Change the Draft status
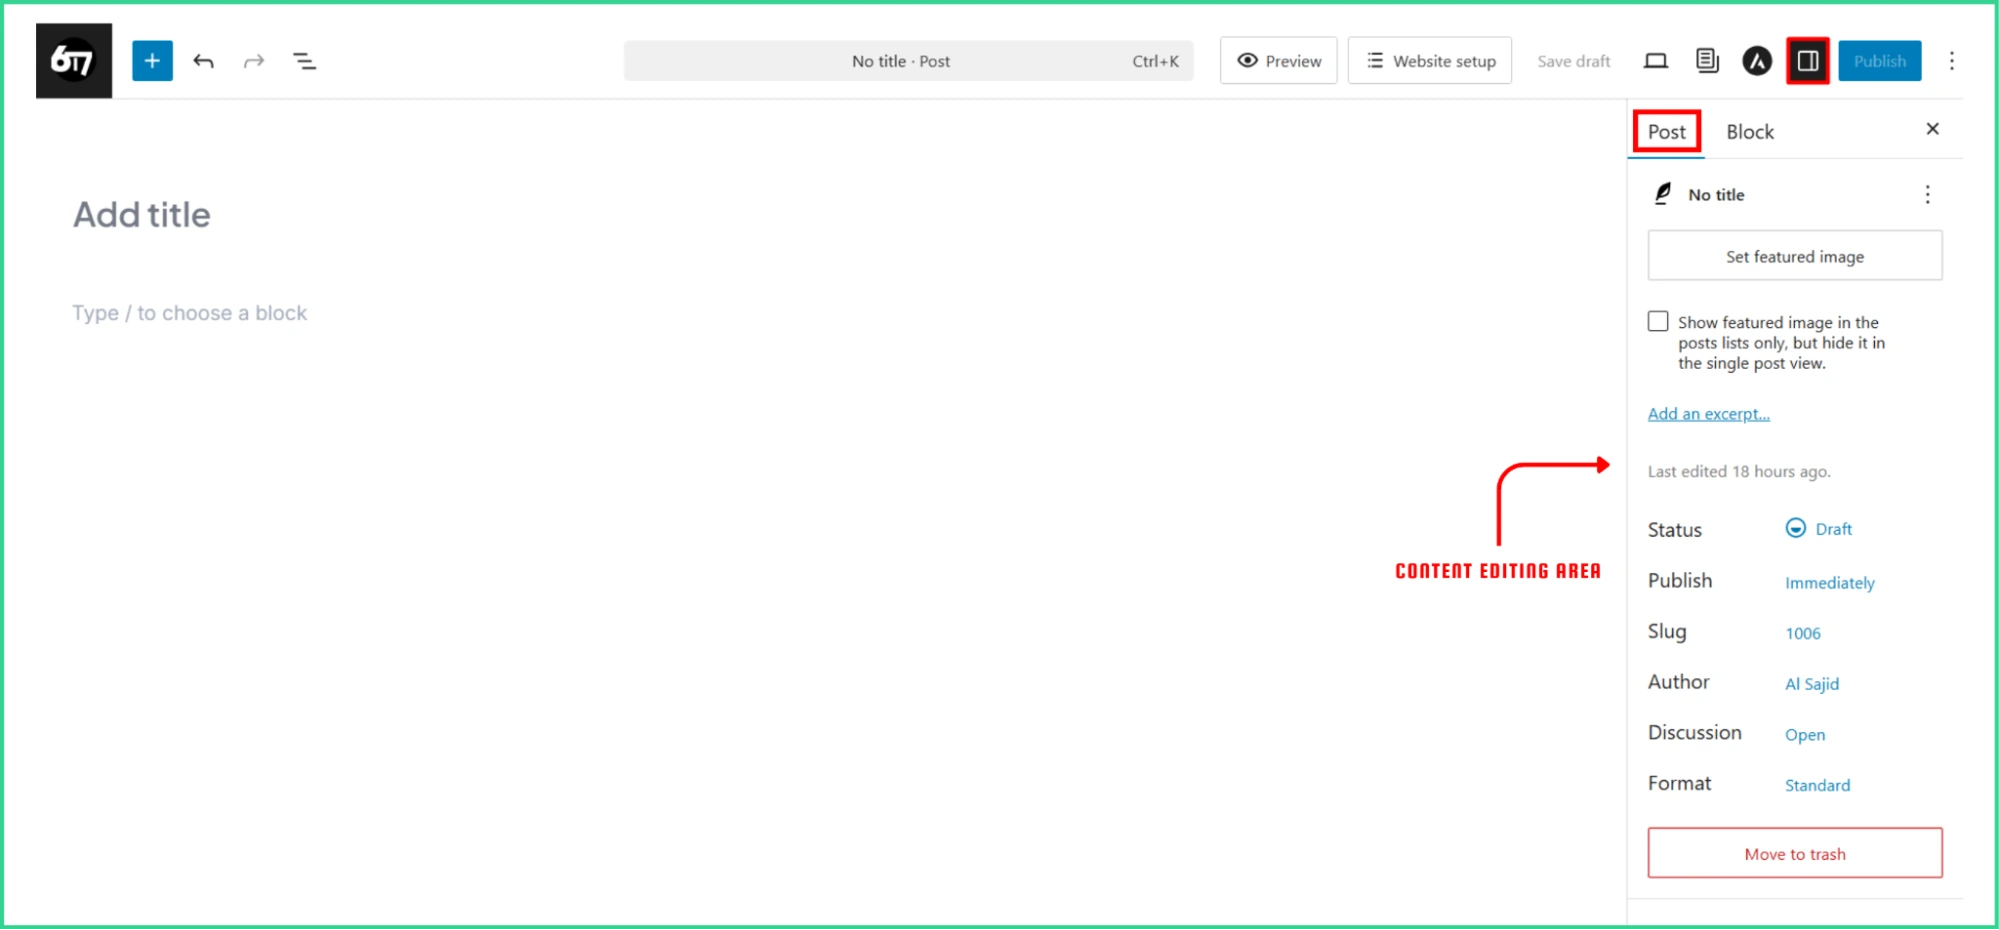The height and width of the screenshot is (930, 1999). 1833,529
